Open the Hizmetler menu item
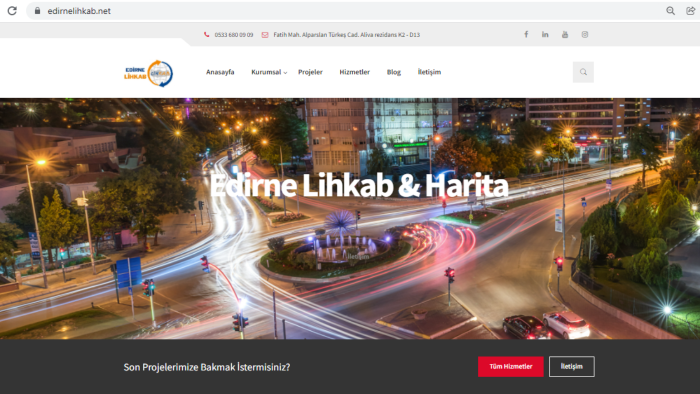Screen dimensions: 700x394 click(x=354, y=72)
